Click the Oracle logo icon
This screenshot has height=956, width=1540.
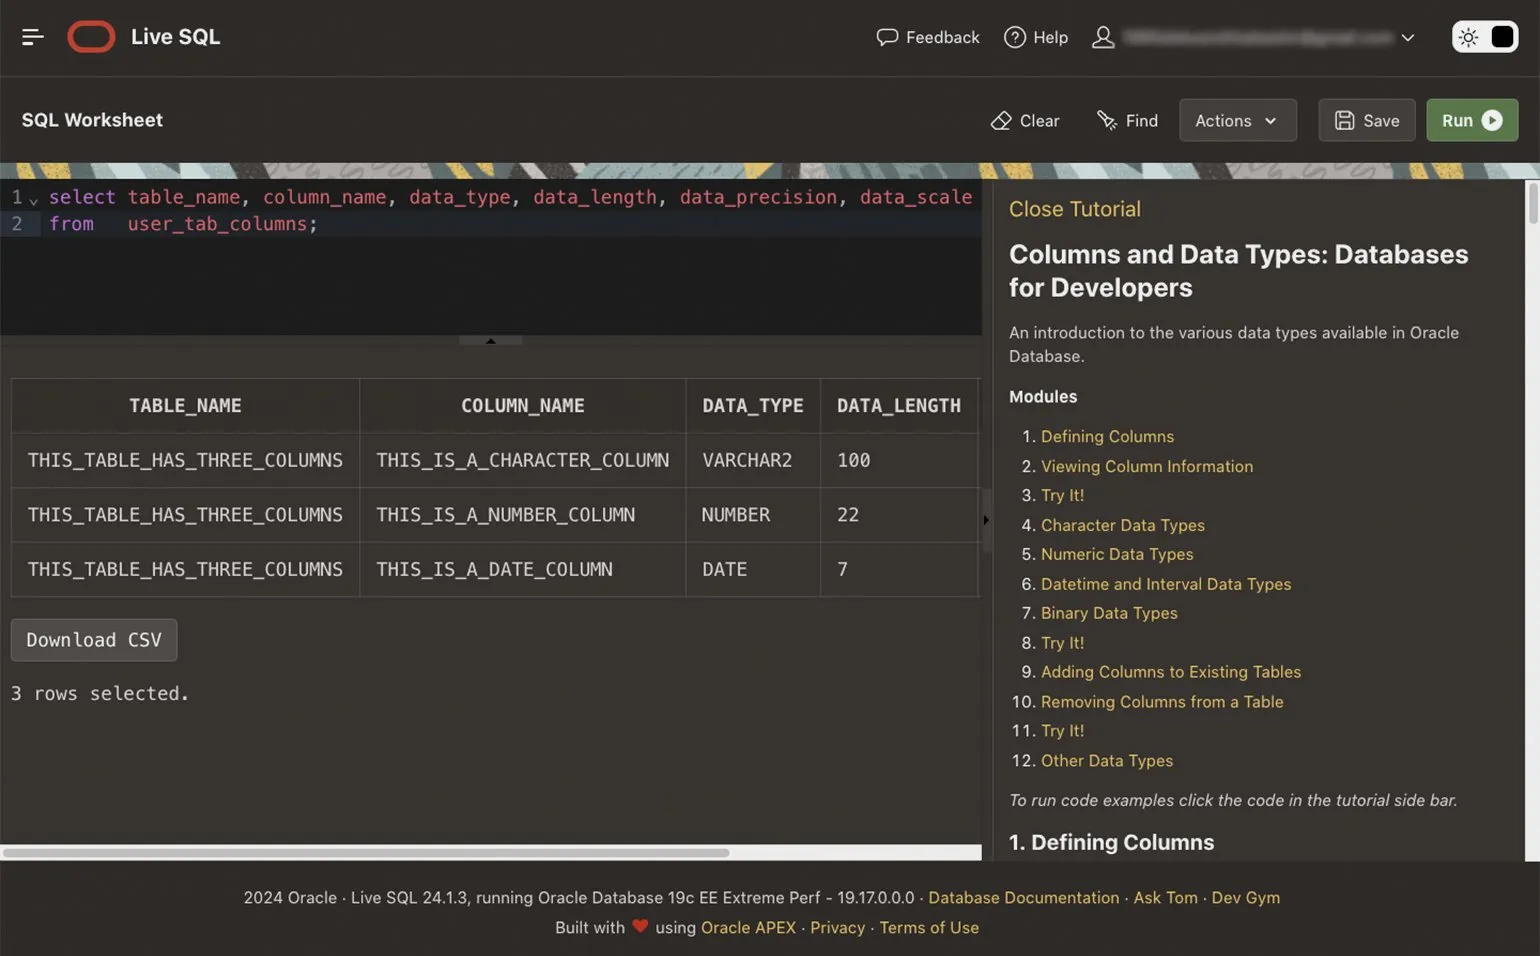[x=91, y=37]
